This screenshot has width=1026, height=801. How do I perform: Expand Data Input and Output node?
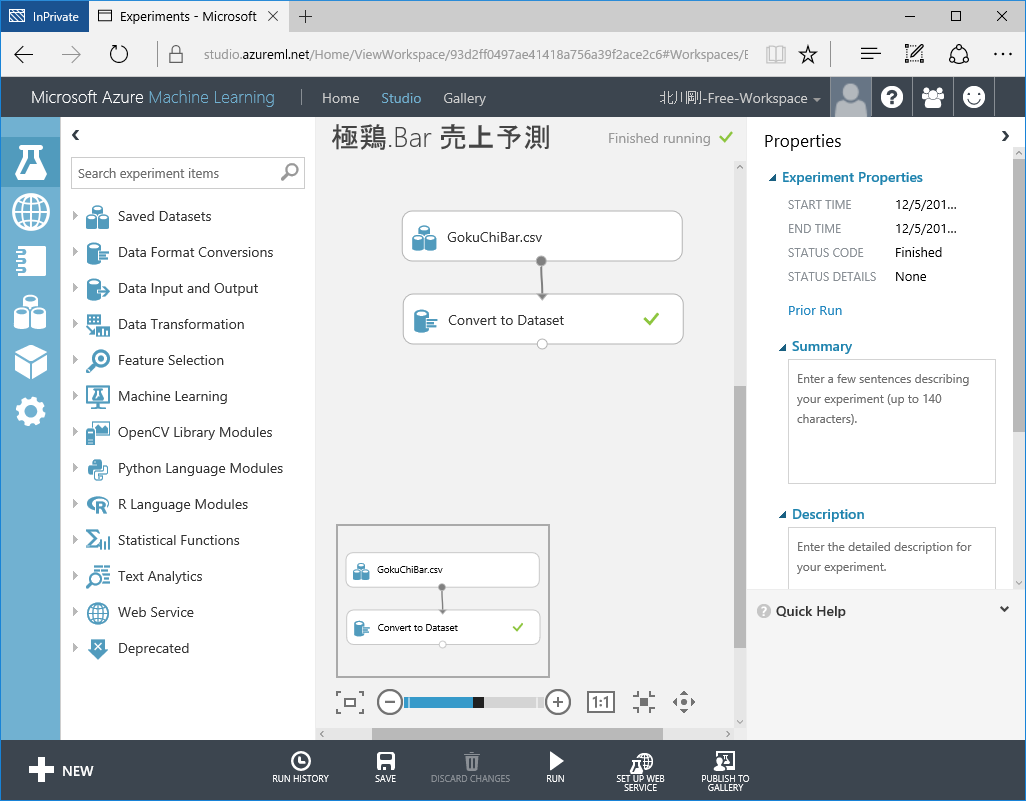pos(75,287)
